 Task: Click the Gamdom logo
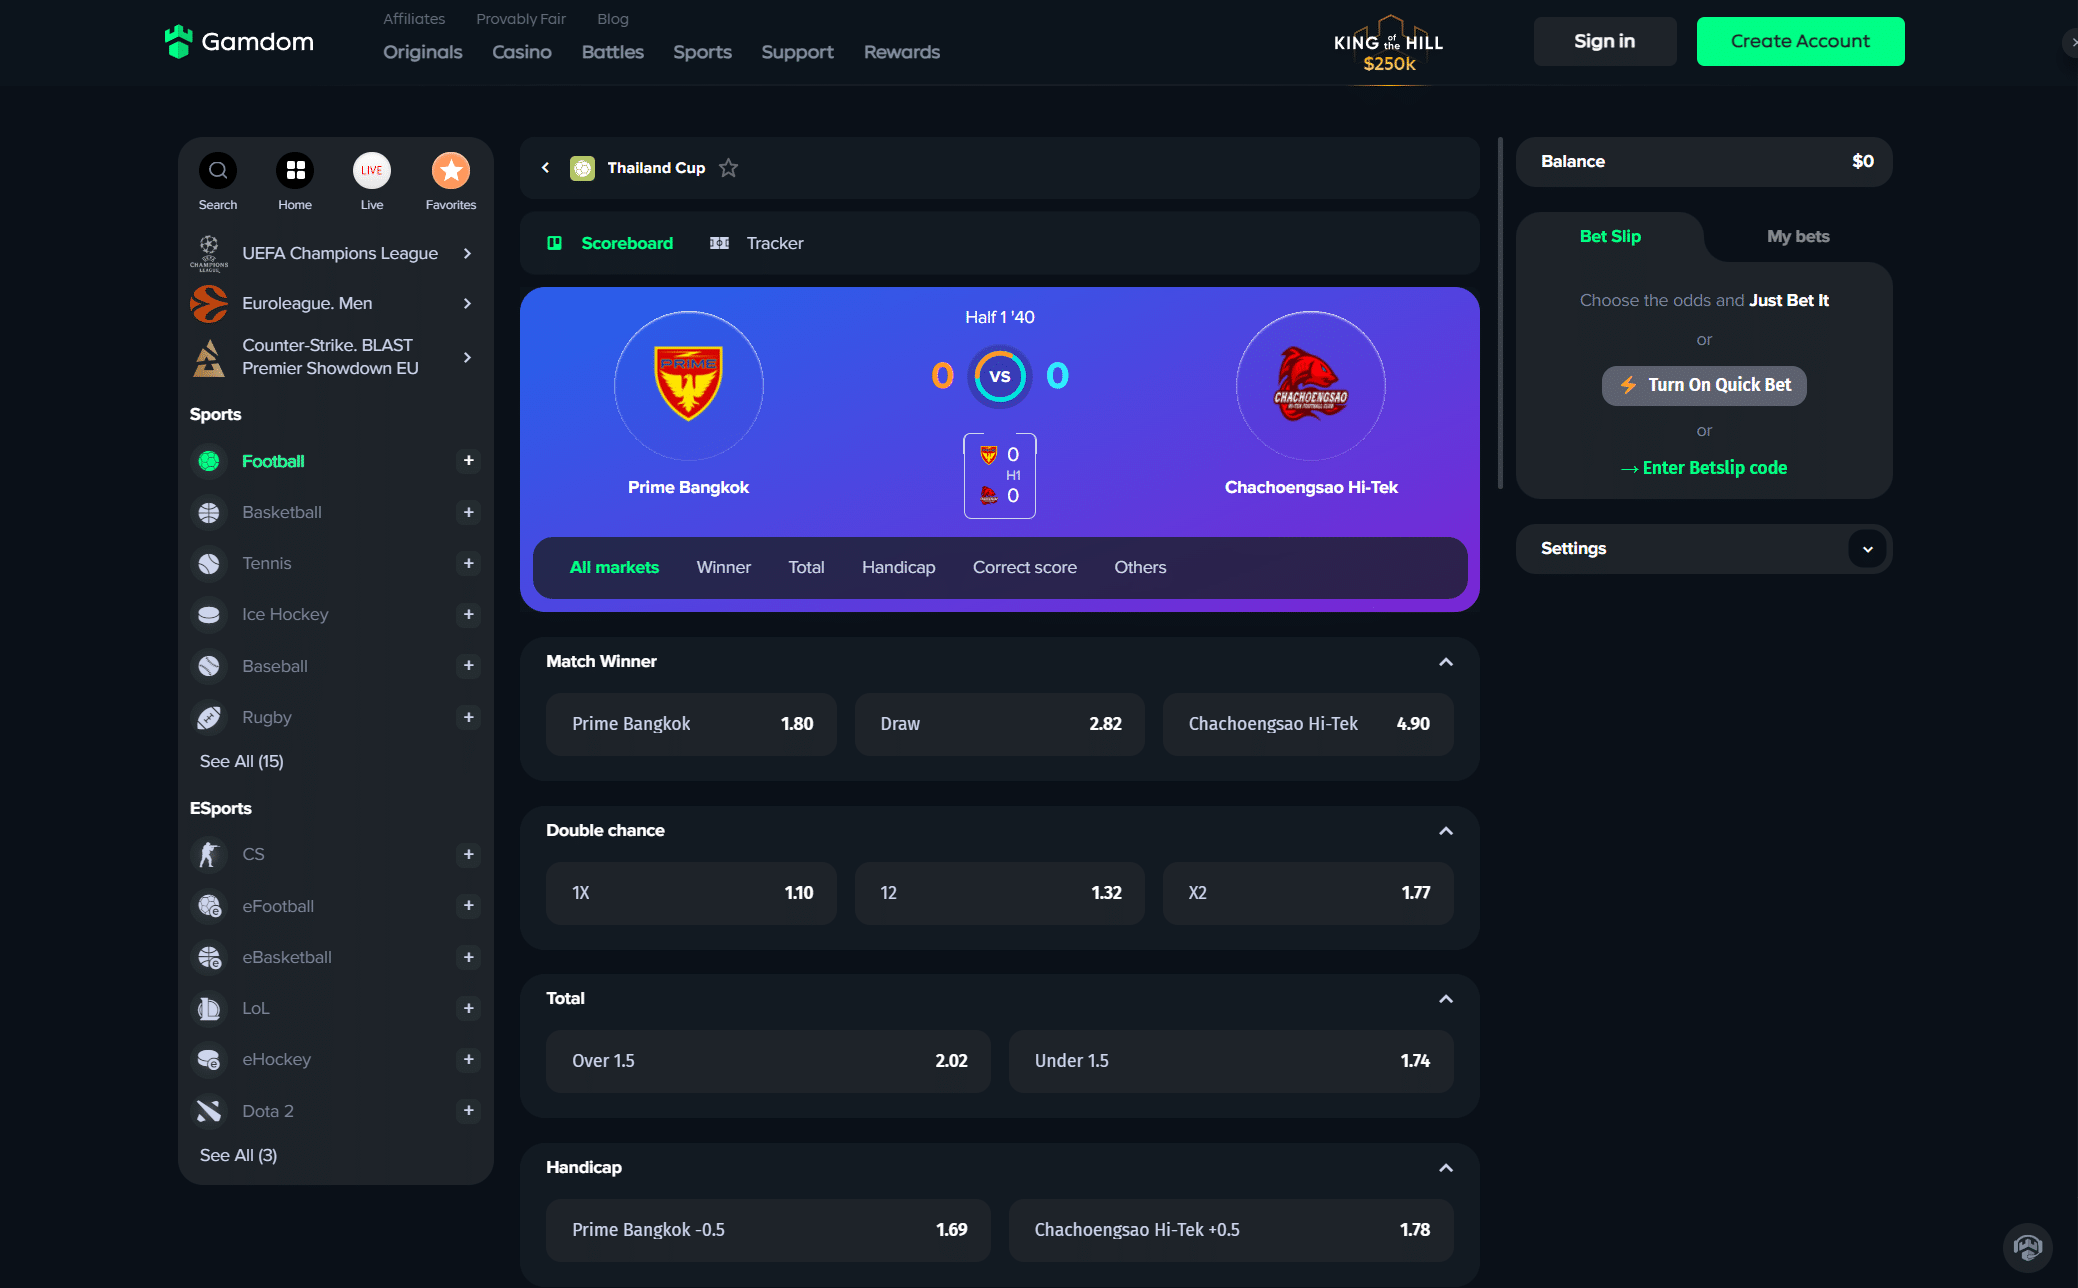pos(239,41)
